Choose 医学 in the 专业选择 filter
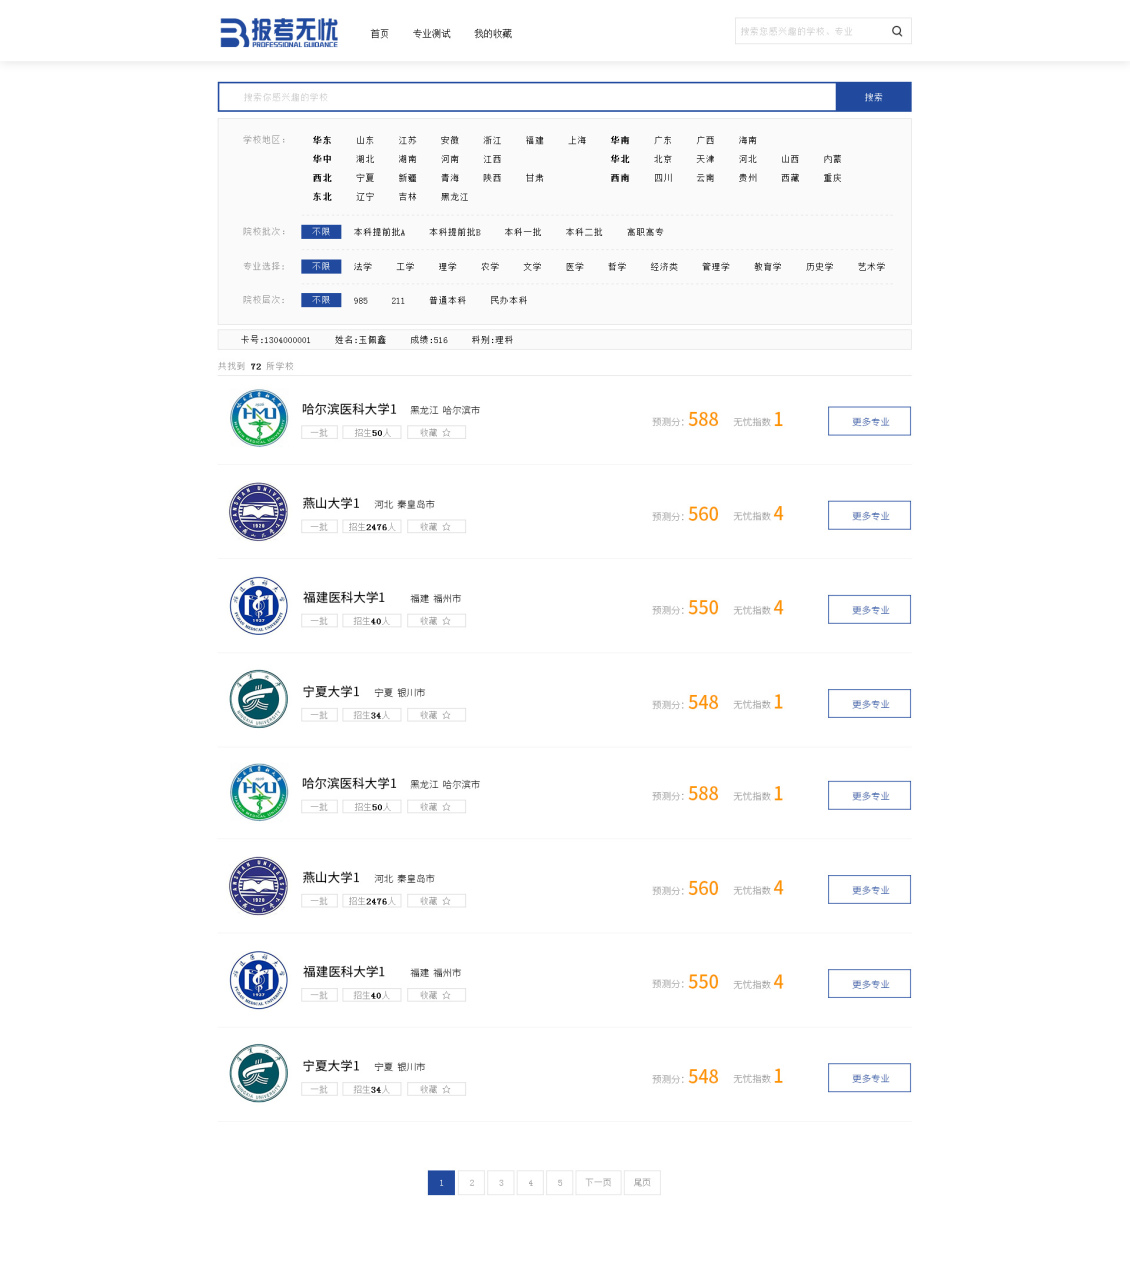Image resolution: width=1130 pixels, height=1284 pixels. click(x=575, y=267)
